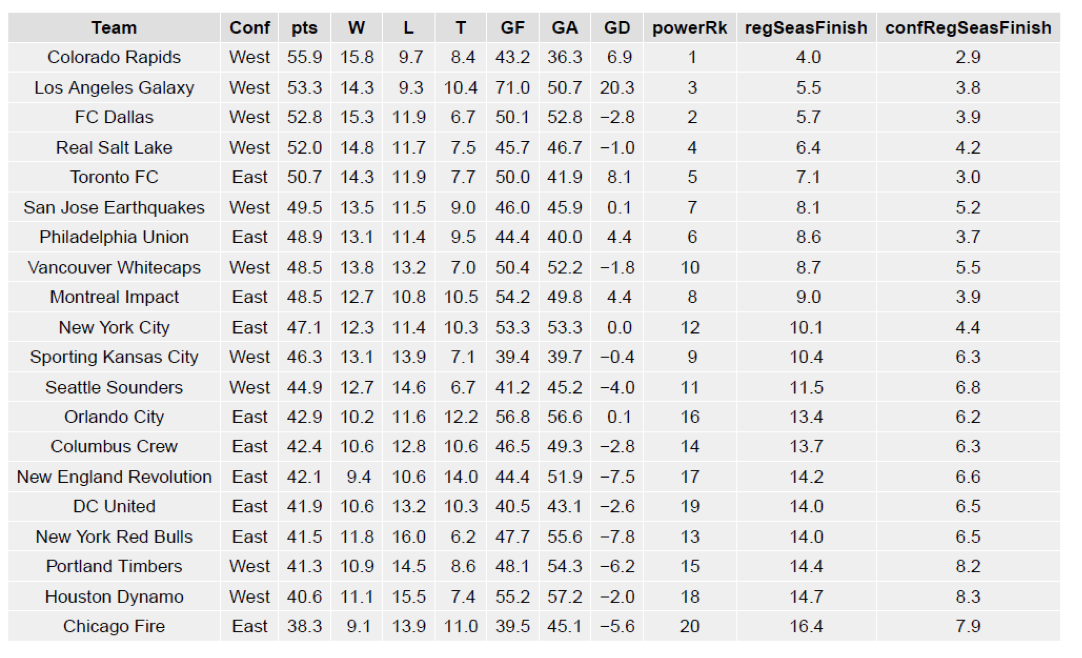Click the FC Dallas team cell

coord(114,118)
